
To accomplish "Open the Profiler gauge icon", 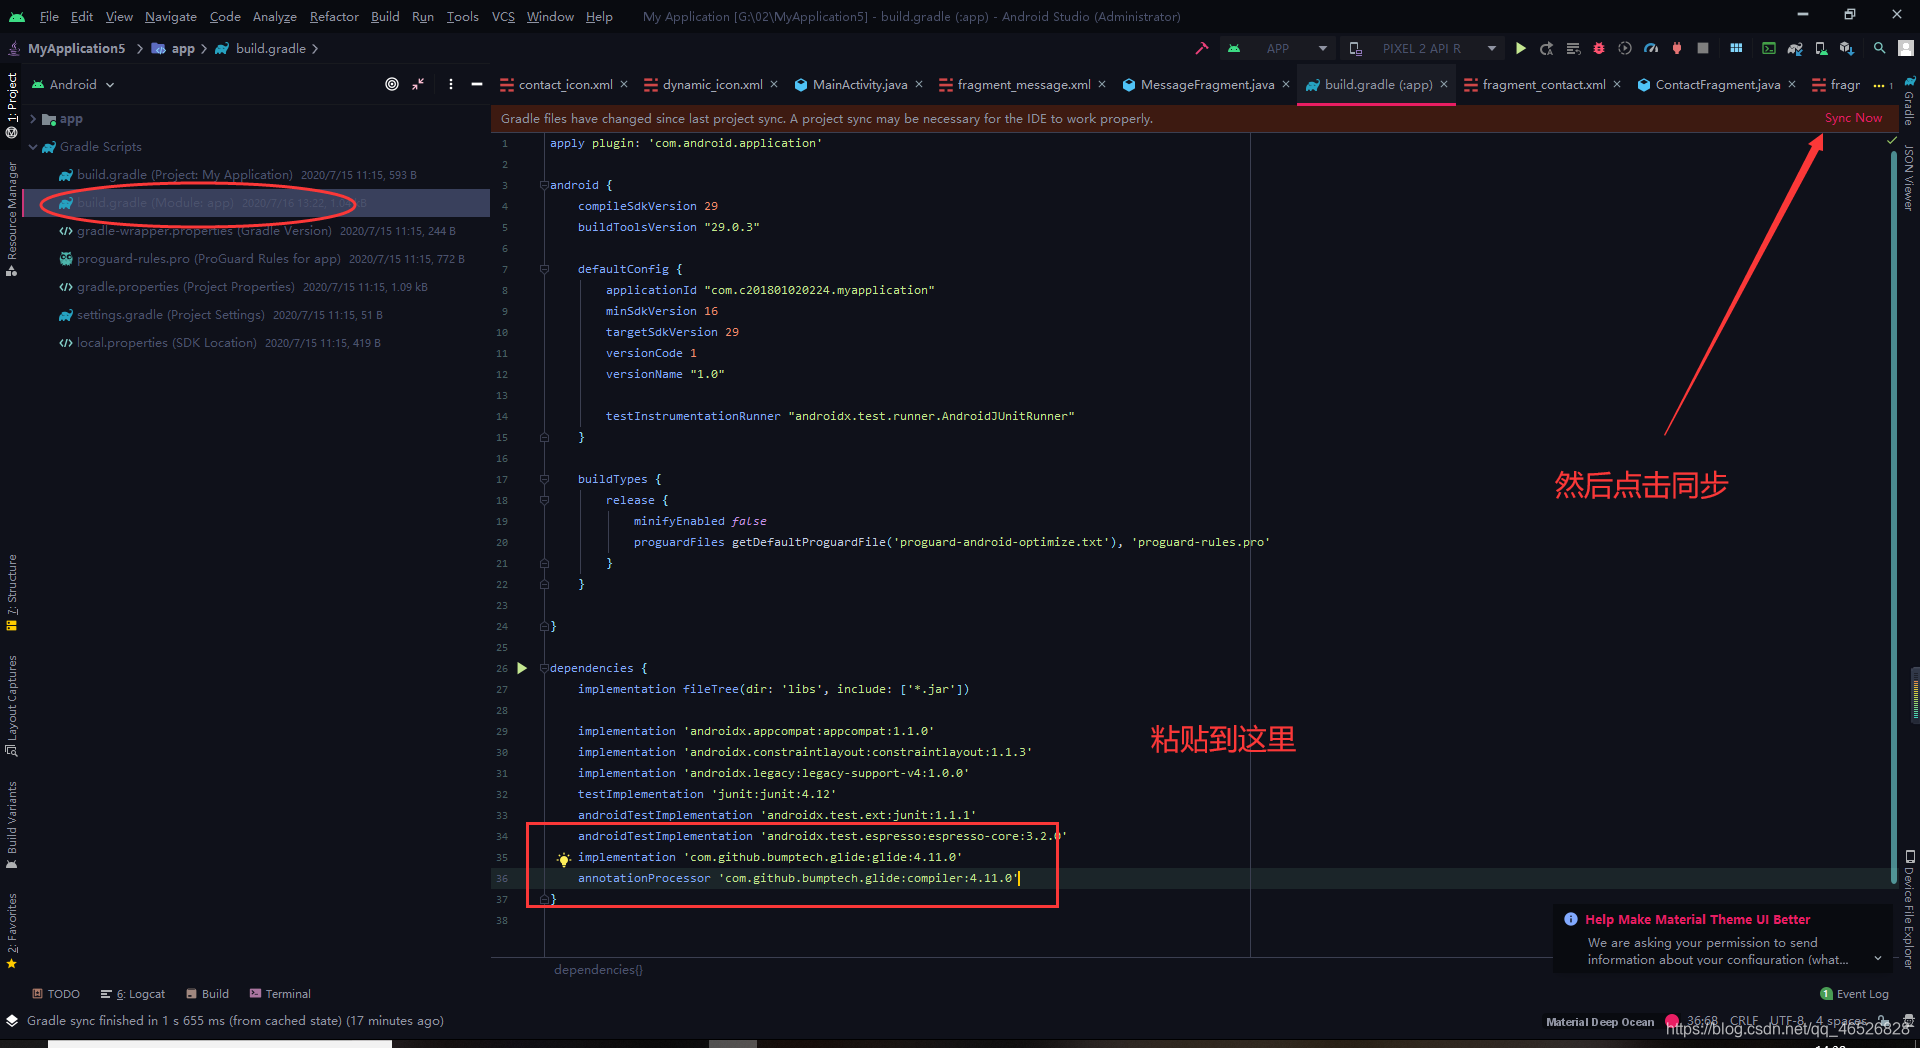I will pyautogui.click(x=1651, y=48).
